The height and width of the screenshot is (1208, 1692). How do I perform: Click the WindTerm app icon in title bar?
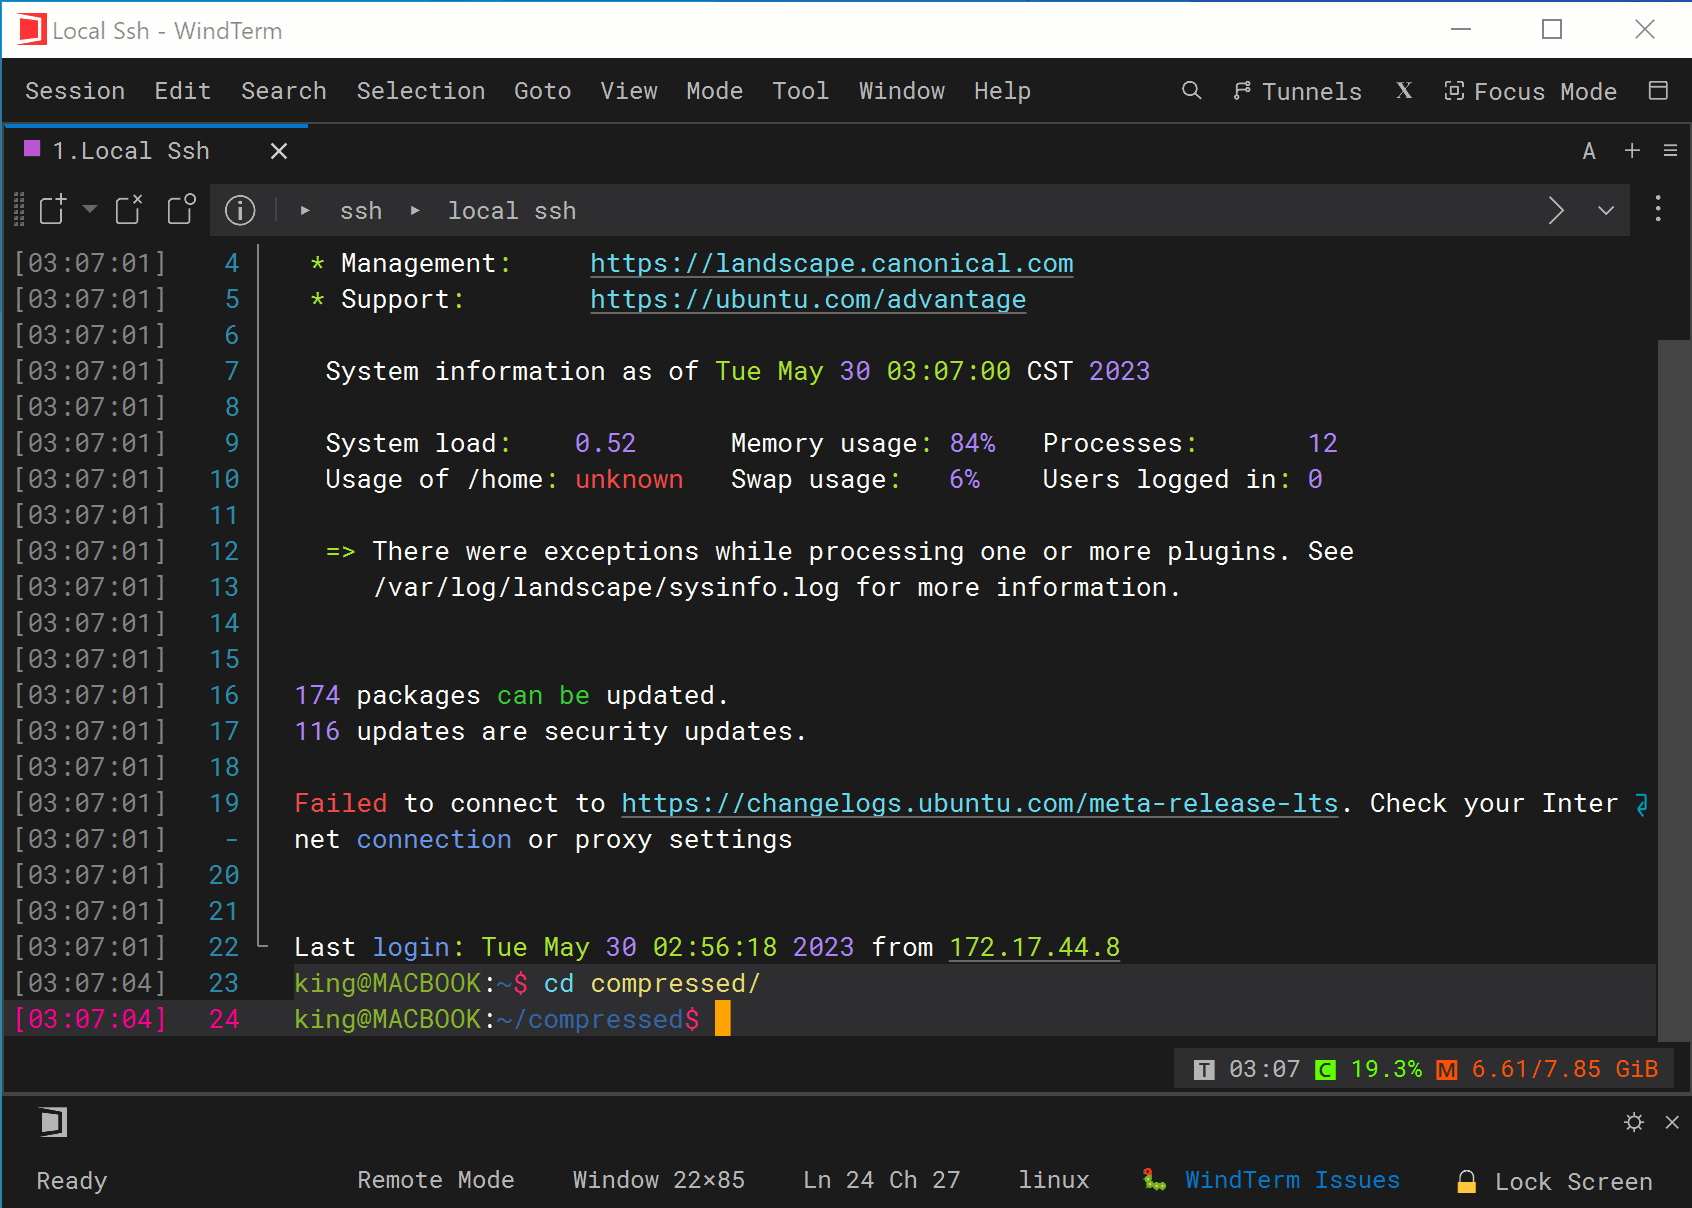coord(31,30)
